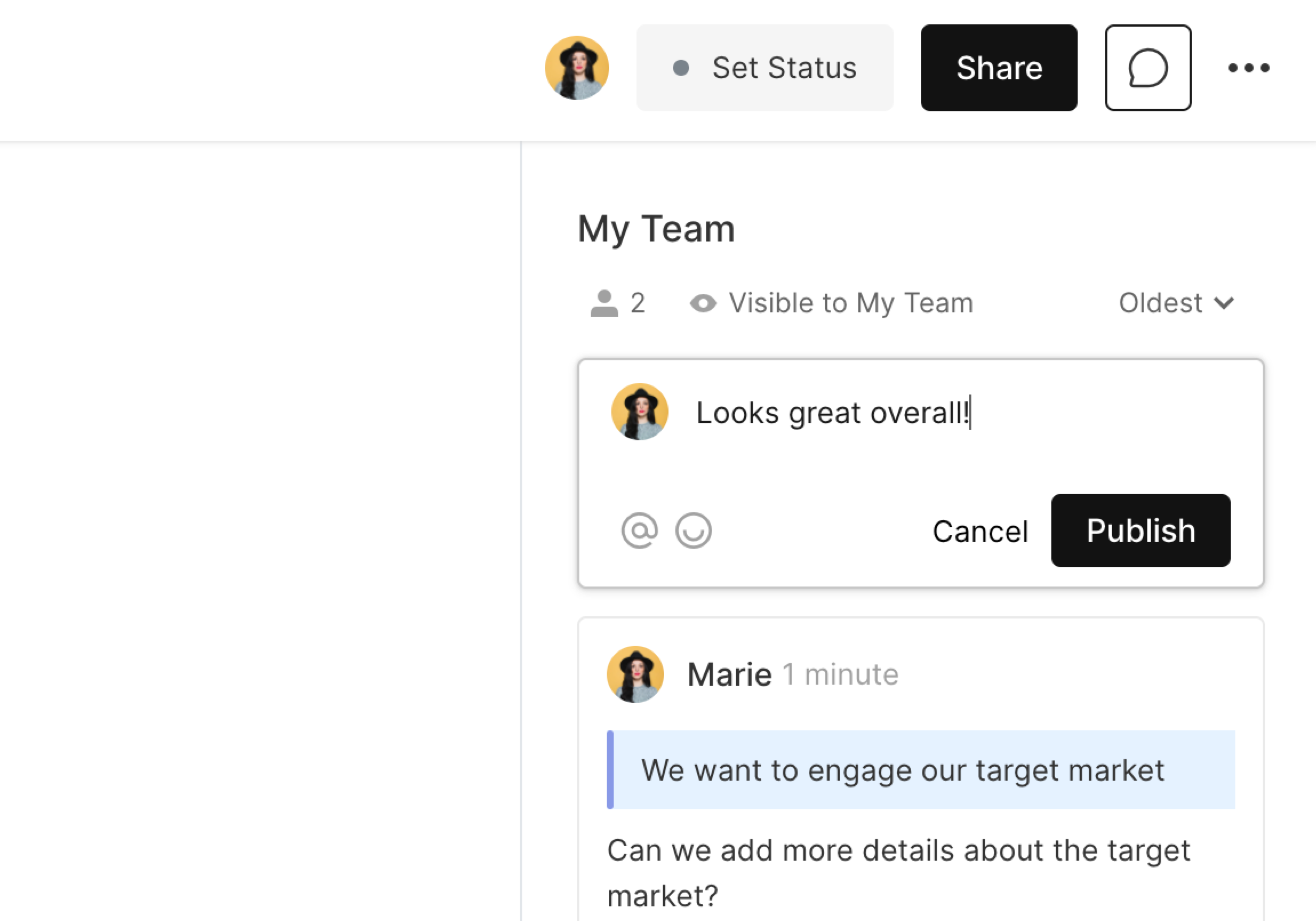
Task: Click the My Team panel heading
Action: click(656, 229)
